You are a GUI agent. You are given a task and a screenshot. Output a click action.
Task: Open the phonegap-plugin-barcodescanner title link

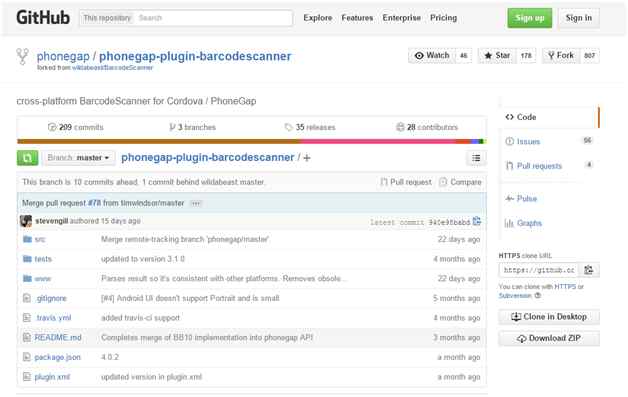[195, 56]
